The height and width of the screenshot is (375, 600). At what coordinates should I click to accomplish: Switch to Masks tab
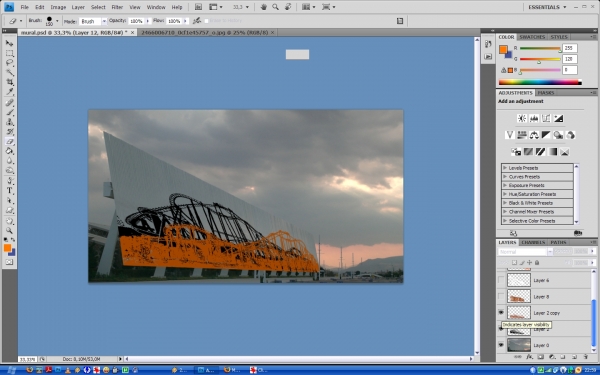546,93
